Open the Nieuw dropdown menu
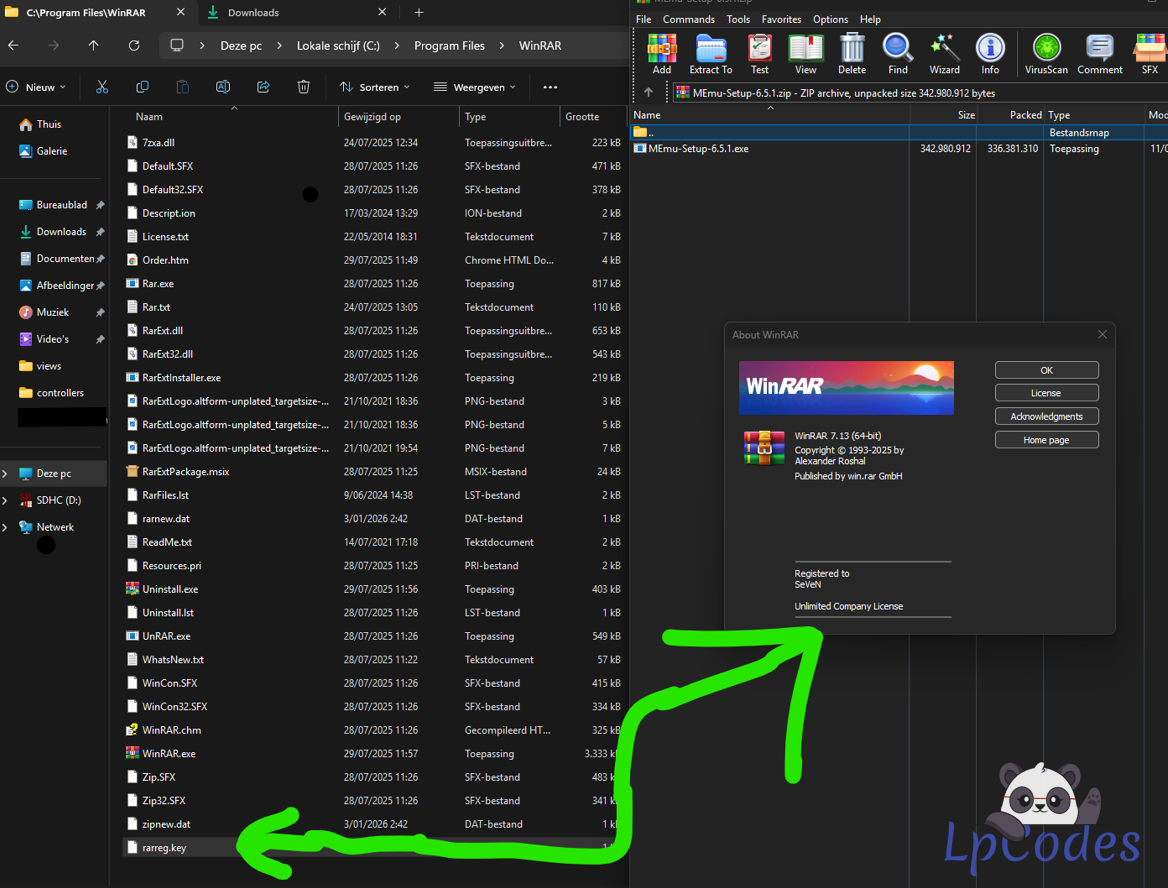 tap(36, 87)
